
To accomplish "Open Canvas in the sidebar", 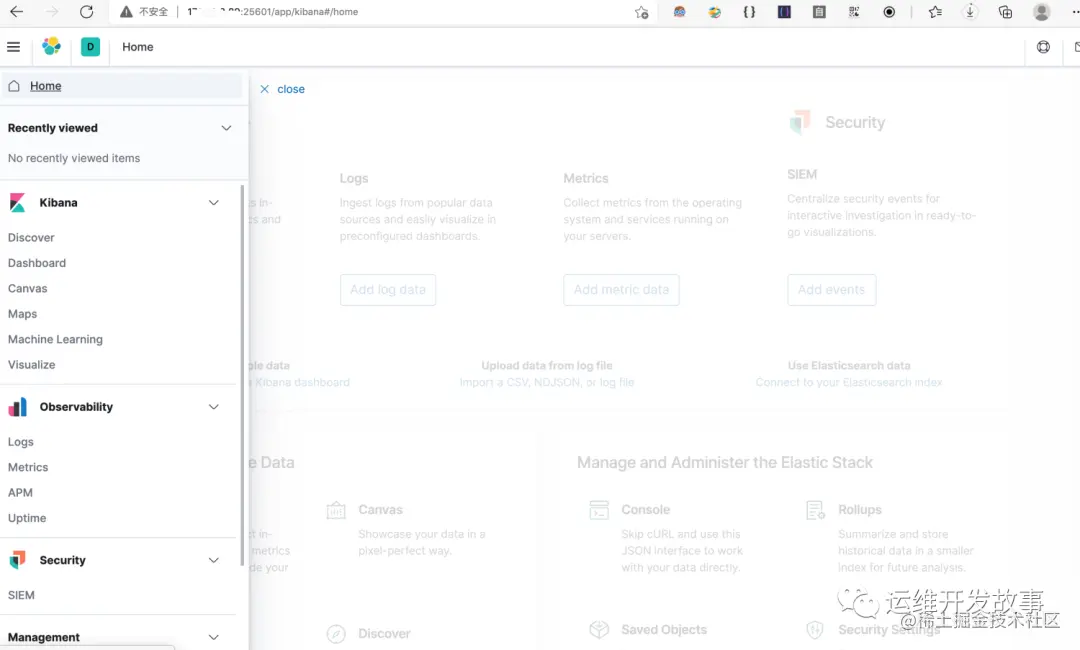I will tap(28, 289).
